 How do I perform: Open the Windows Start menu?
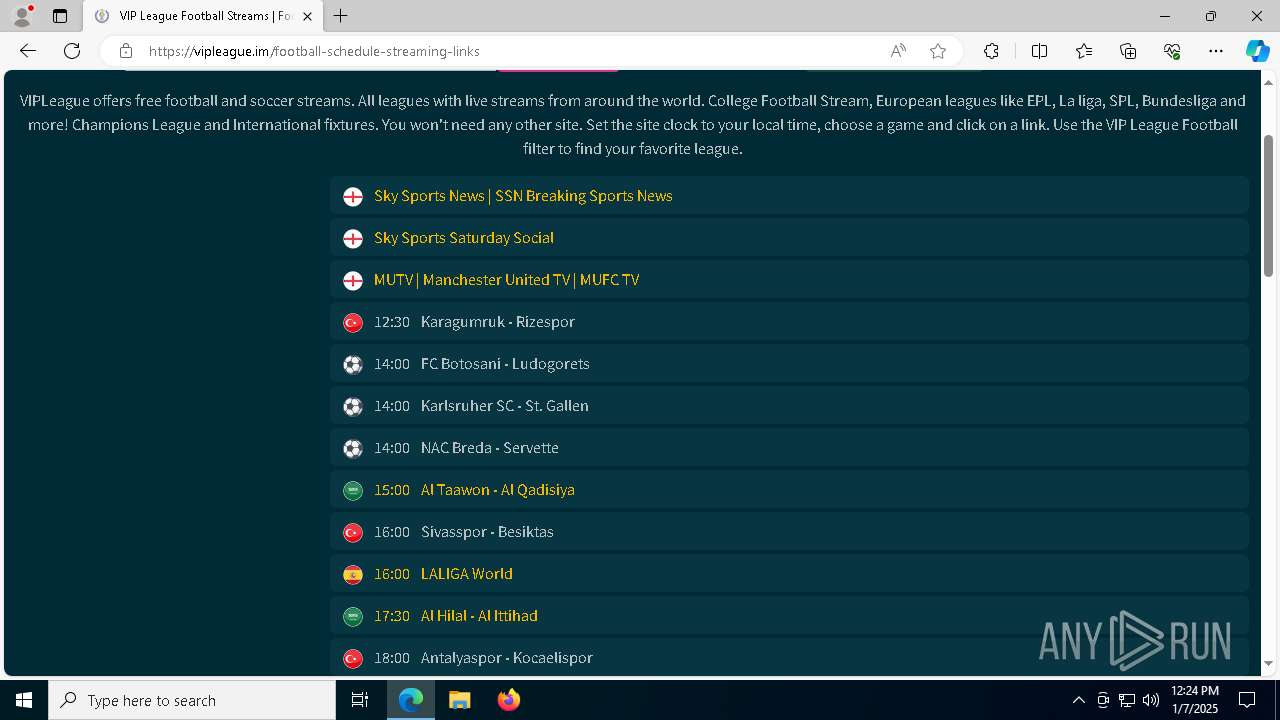coord(24,700)
